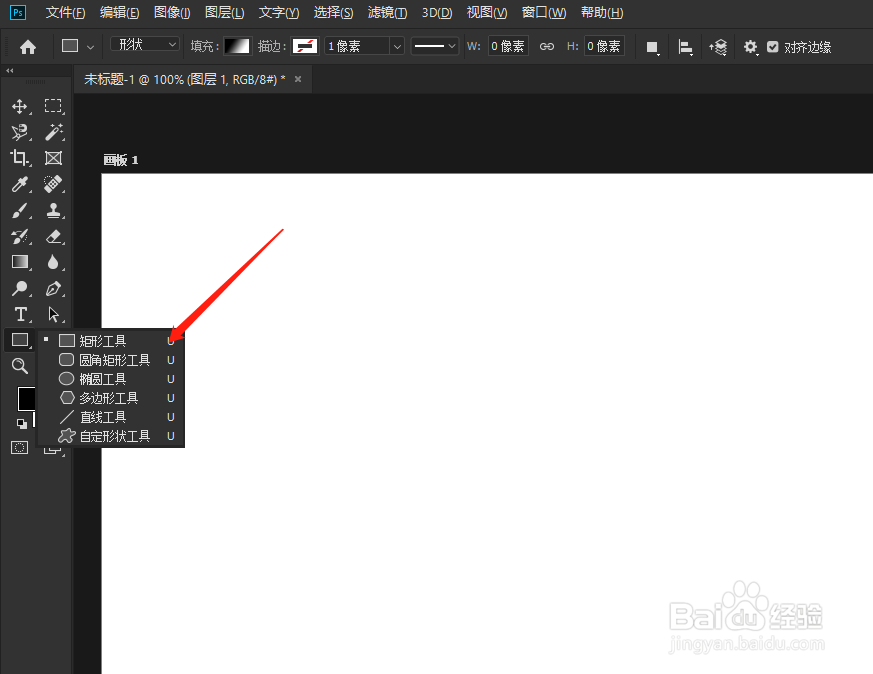Open path alignment icon in options bar
This screenshot has height=674, width=873.
click(685, 47)
